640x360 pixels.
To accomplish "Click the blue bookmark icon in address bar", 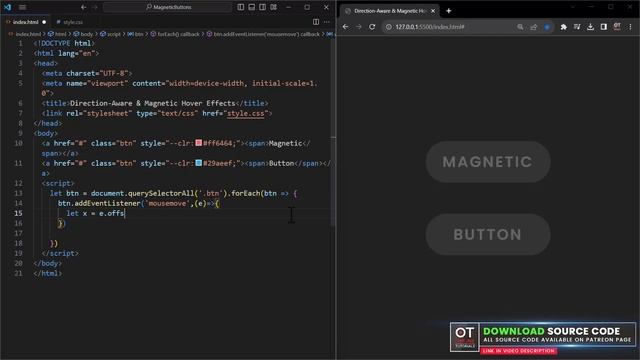I will (x=547, y=27).
